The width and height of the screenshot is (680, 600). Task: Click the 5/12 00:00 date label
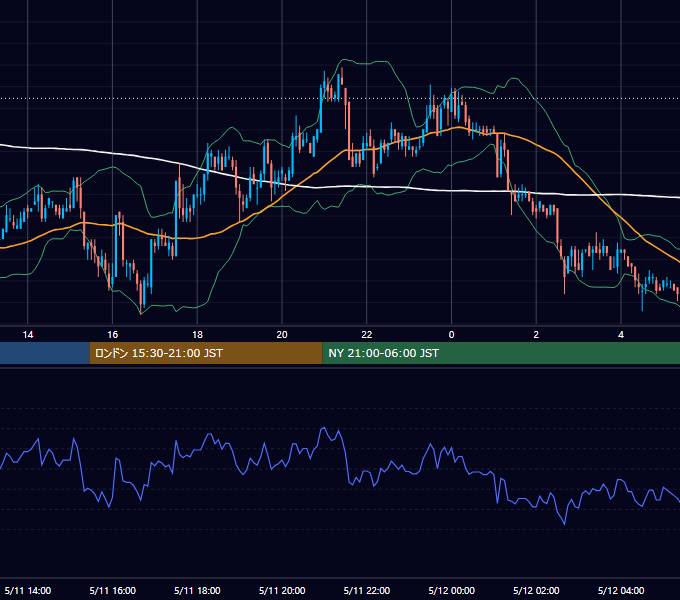coord(451,590)
